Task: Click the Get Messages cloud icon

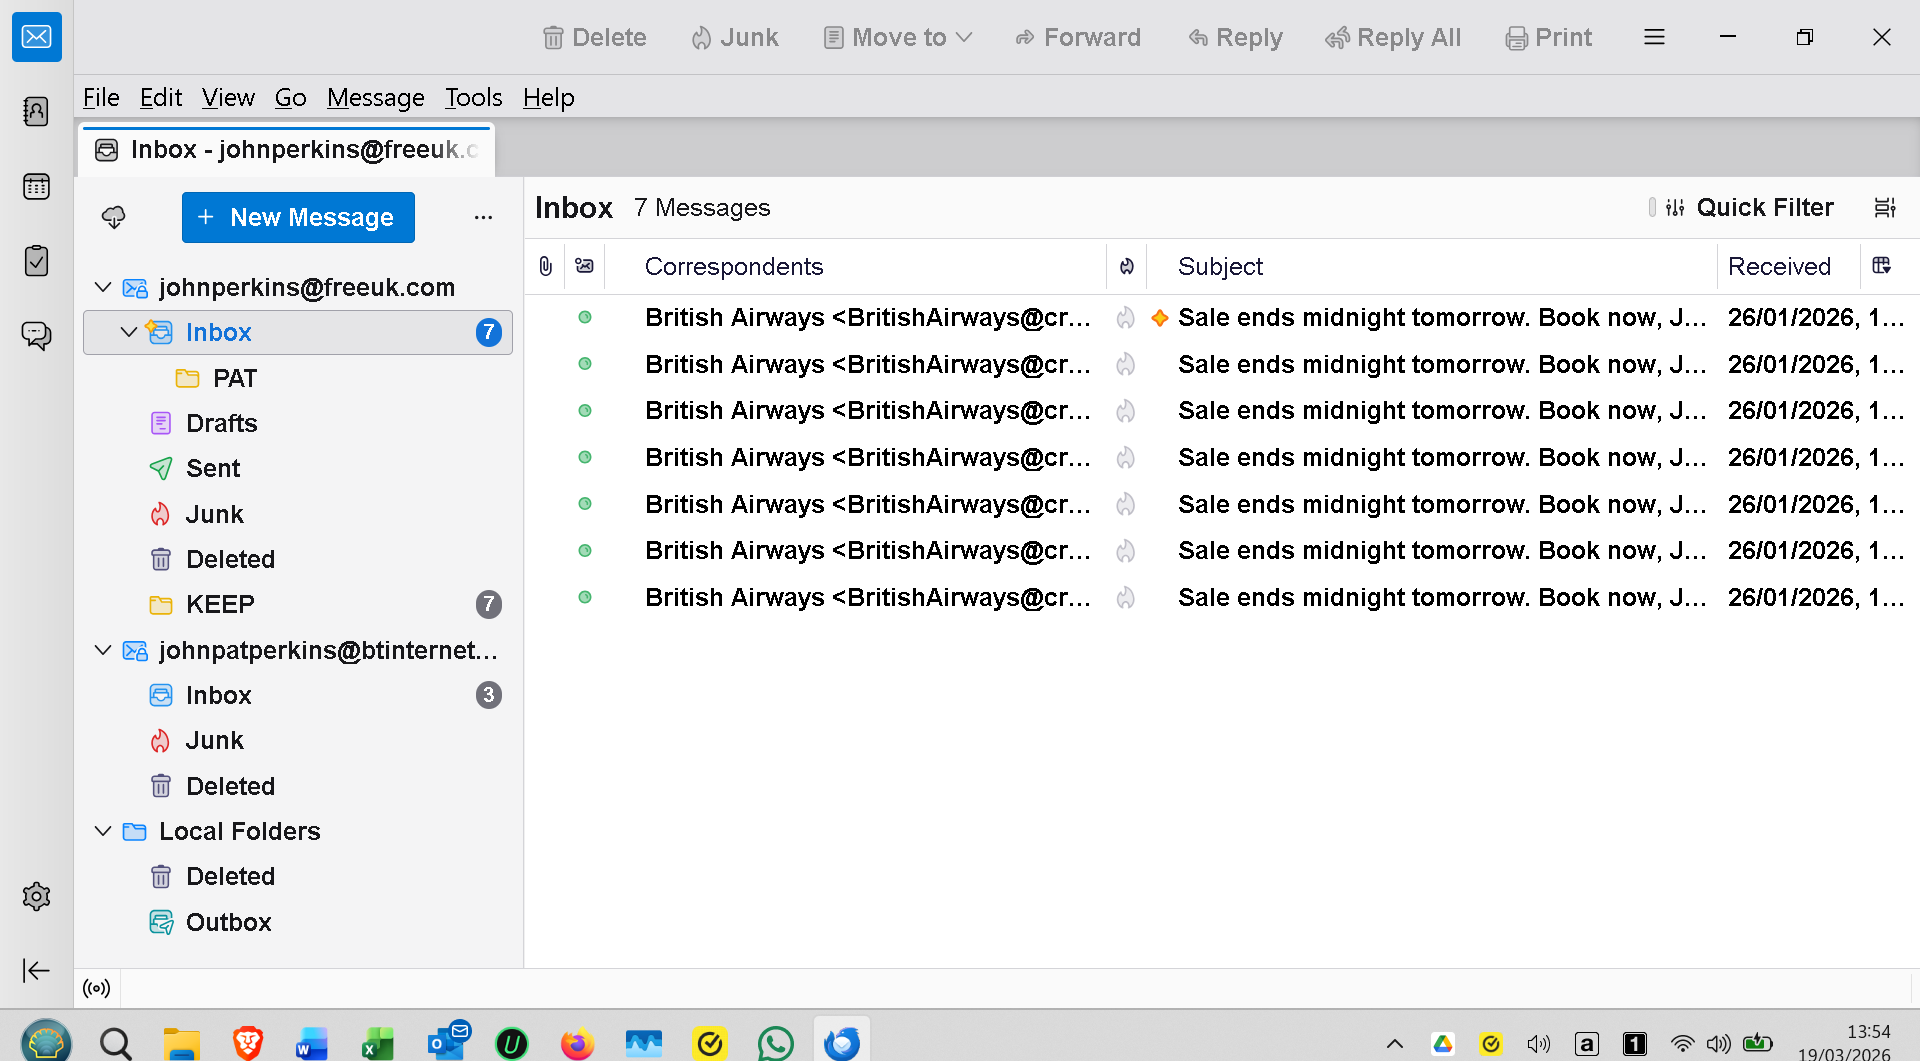Action: 114,217
